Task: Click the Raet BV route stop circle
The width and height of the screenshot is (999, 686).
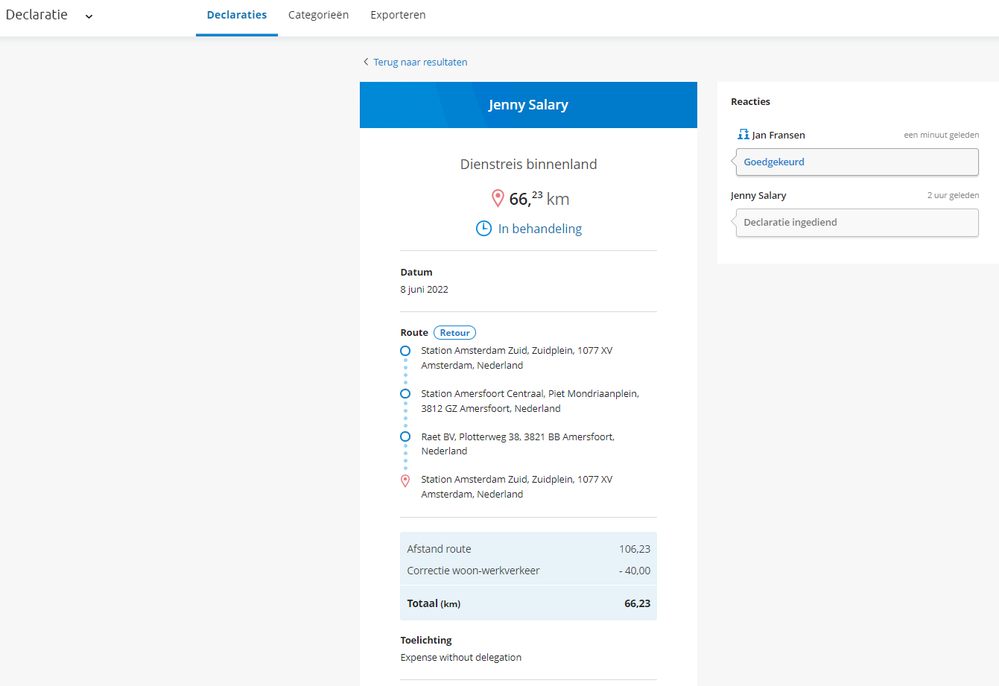Action: click(405, 437)
